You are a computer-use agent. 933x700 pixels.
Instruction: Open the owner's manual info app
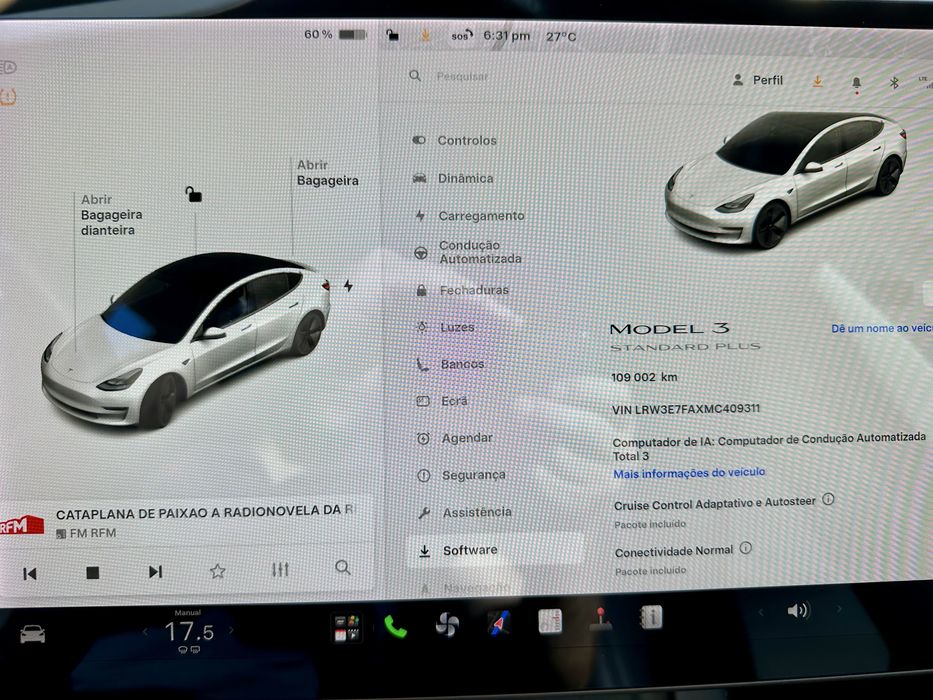click(x=651, y=617)
